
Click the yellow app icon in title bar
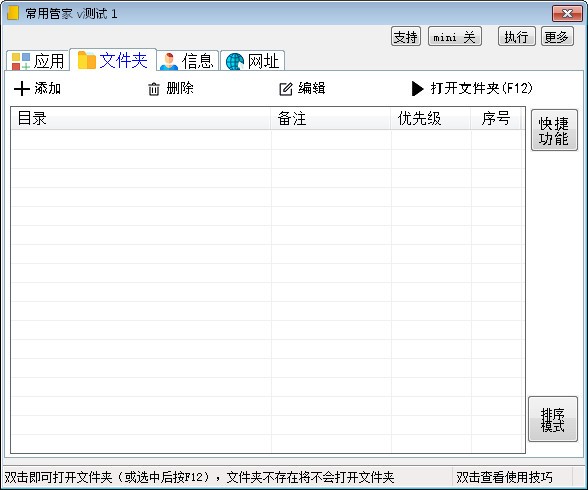pyautogui.click(x=13, y=13)
